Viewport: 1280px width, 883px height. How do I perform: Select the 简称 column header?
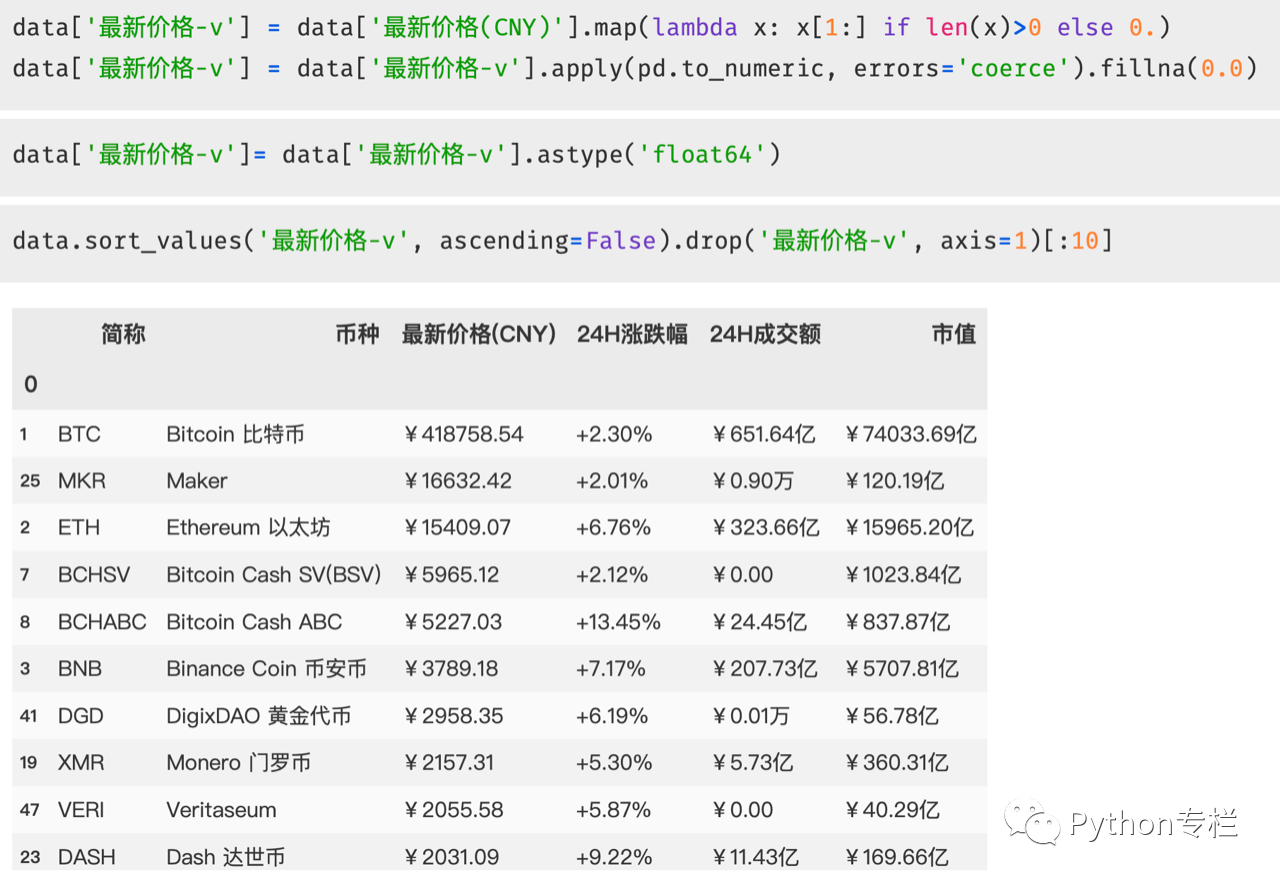(123, 334)
